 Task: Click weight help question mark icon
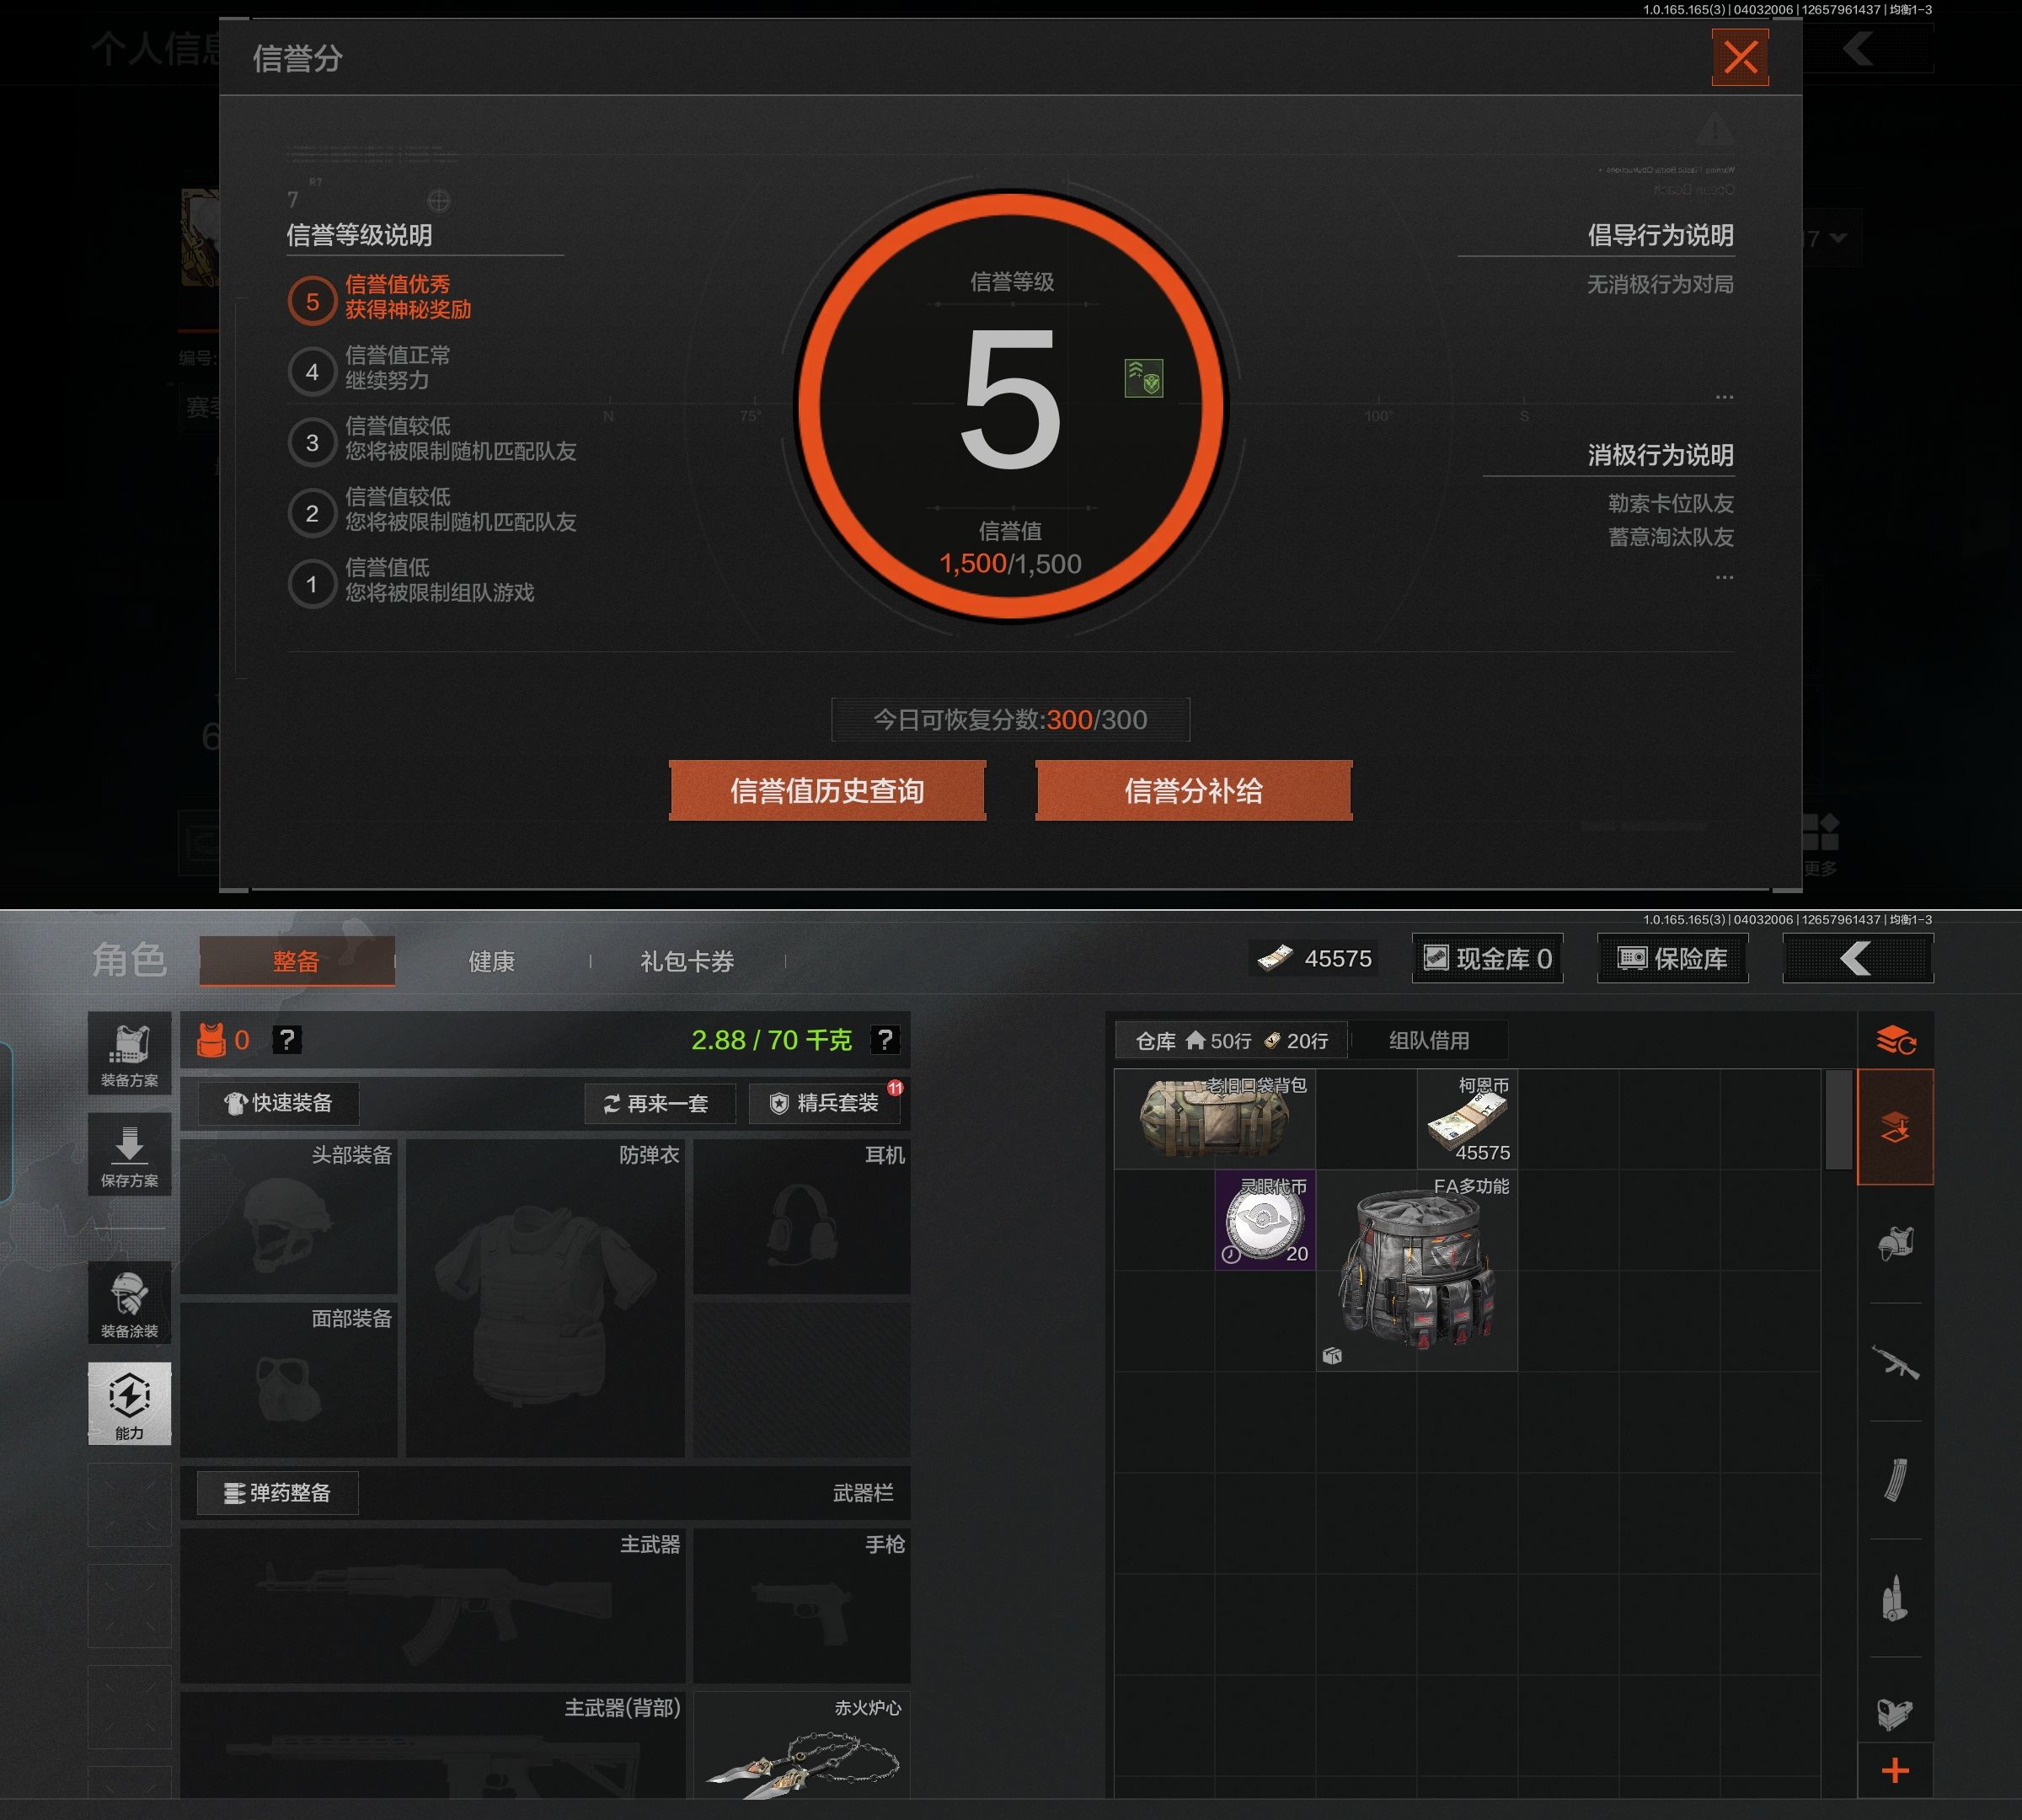click(x=884, y=1040)
